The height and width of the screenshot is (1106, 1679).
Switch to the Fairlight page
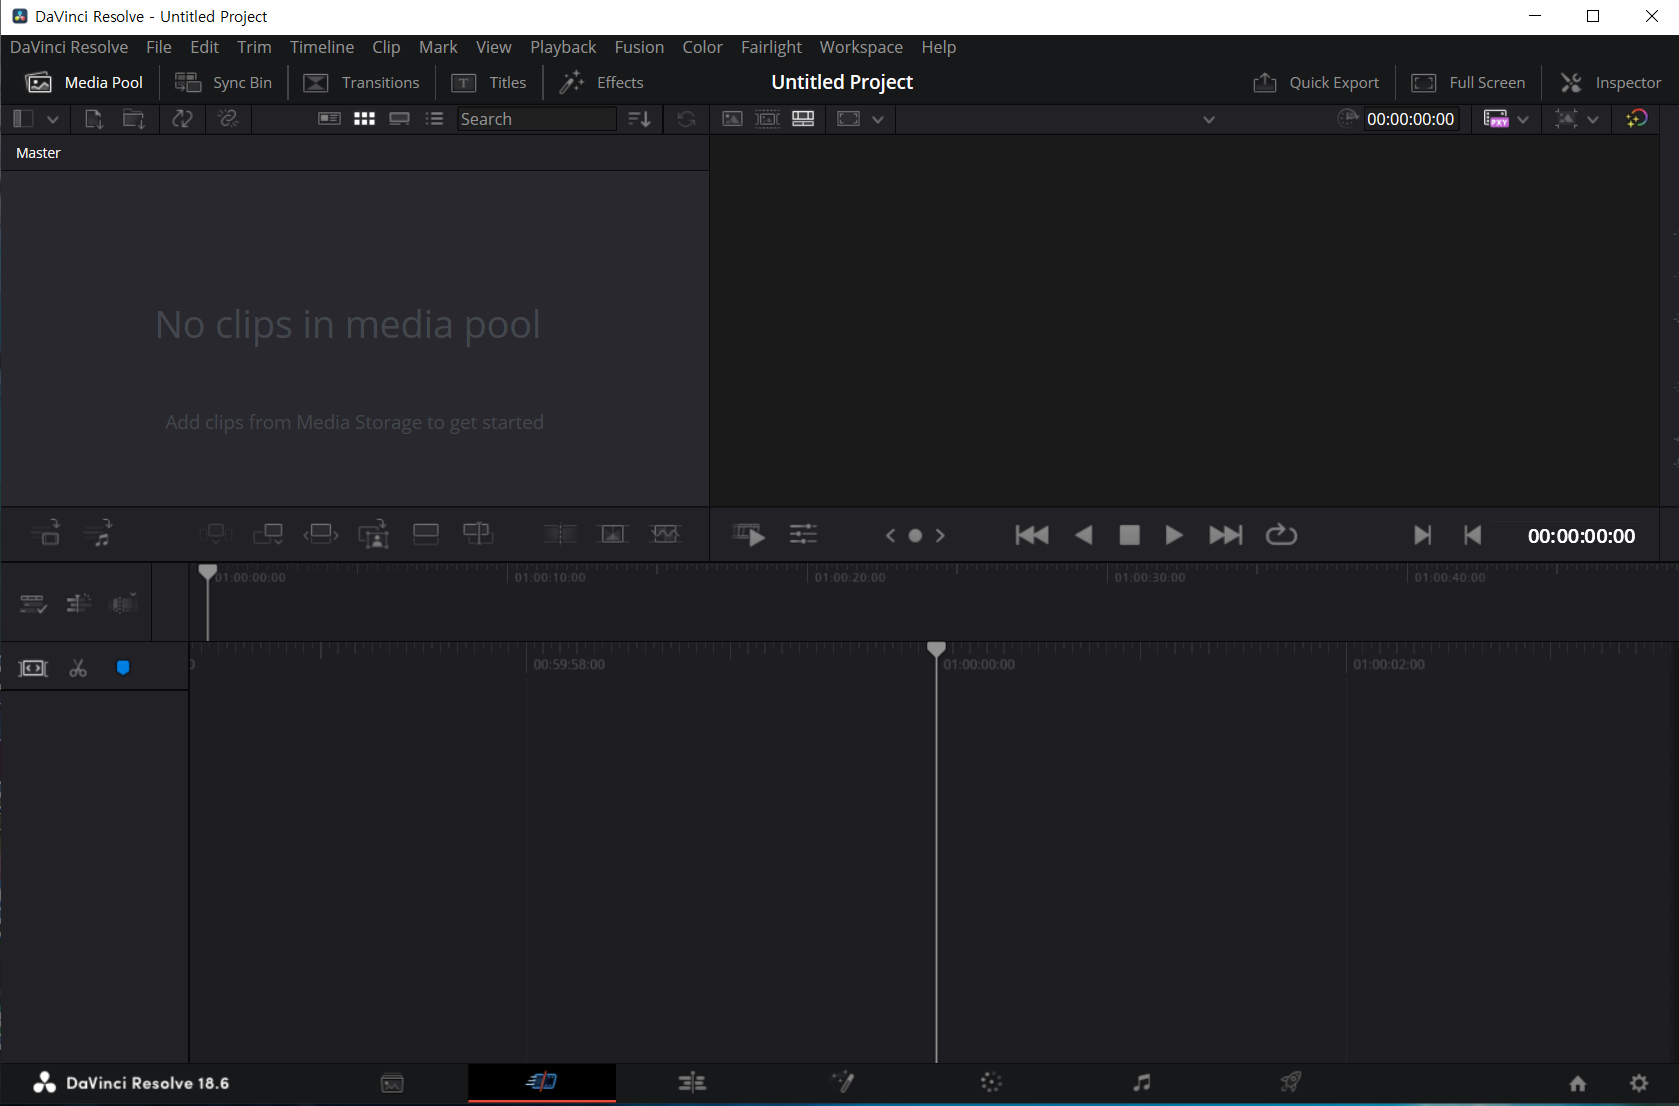point(1141,1083)
